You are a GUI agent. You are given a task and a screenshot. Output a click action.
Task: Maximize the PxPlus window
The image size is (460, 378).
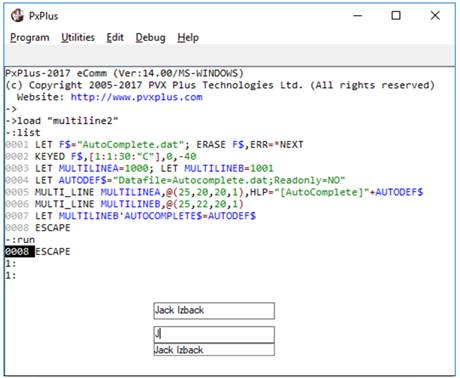[396, 15]
